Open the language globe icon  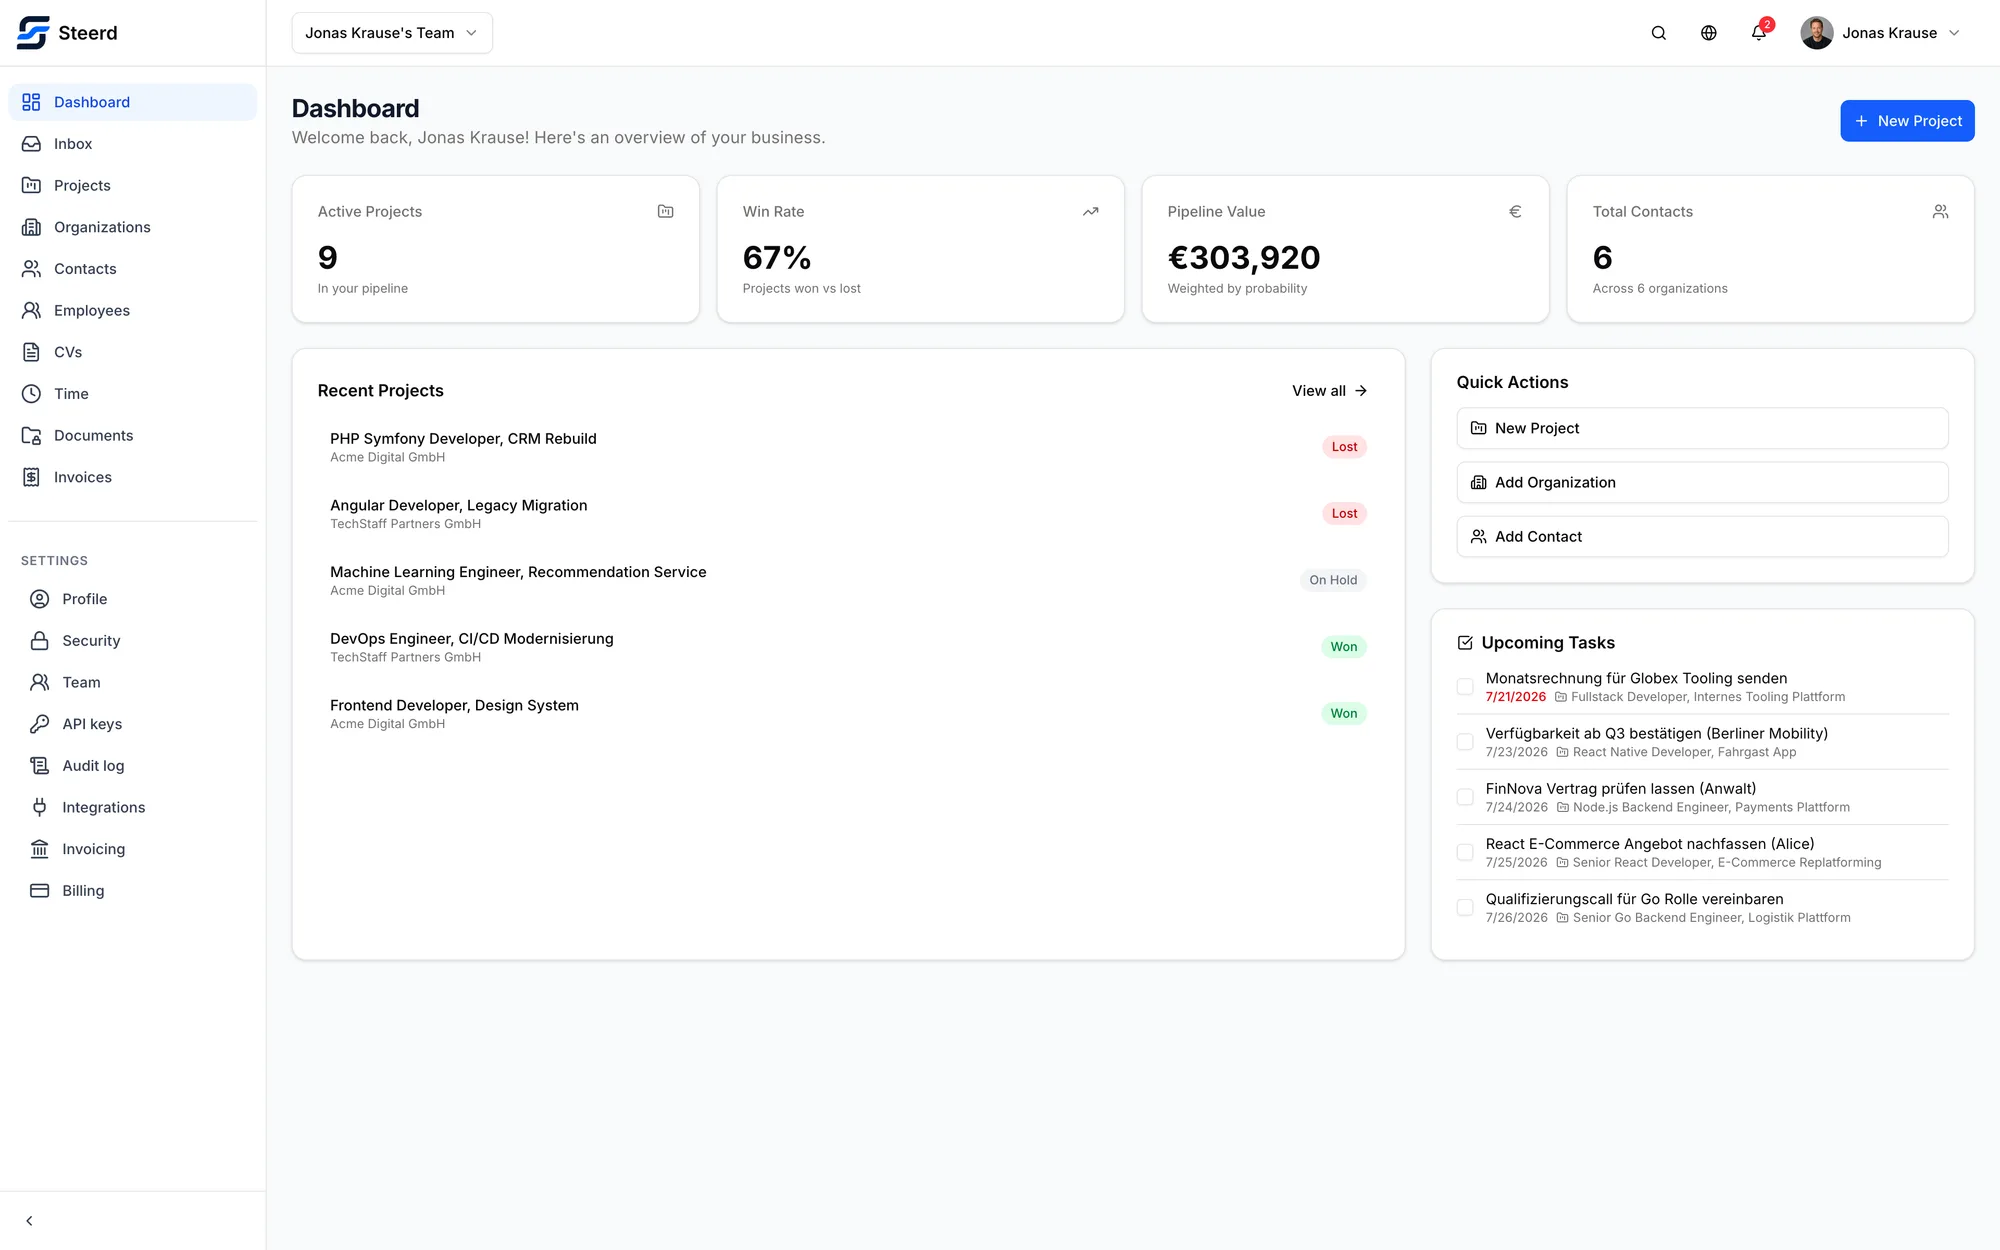pyautogui.click(x=1708, y=33)
